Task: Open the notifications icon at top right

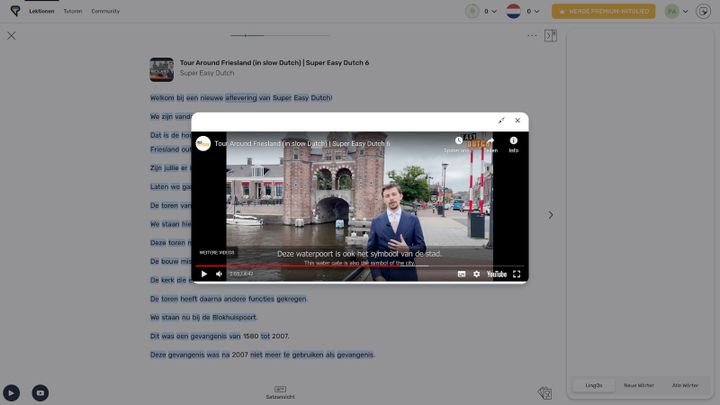Action: coord(703,11)
